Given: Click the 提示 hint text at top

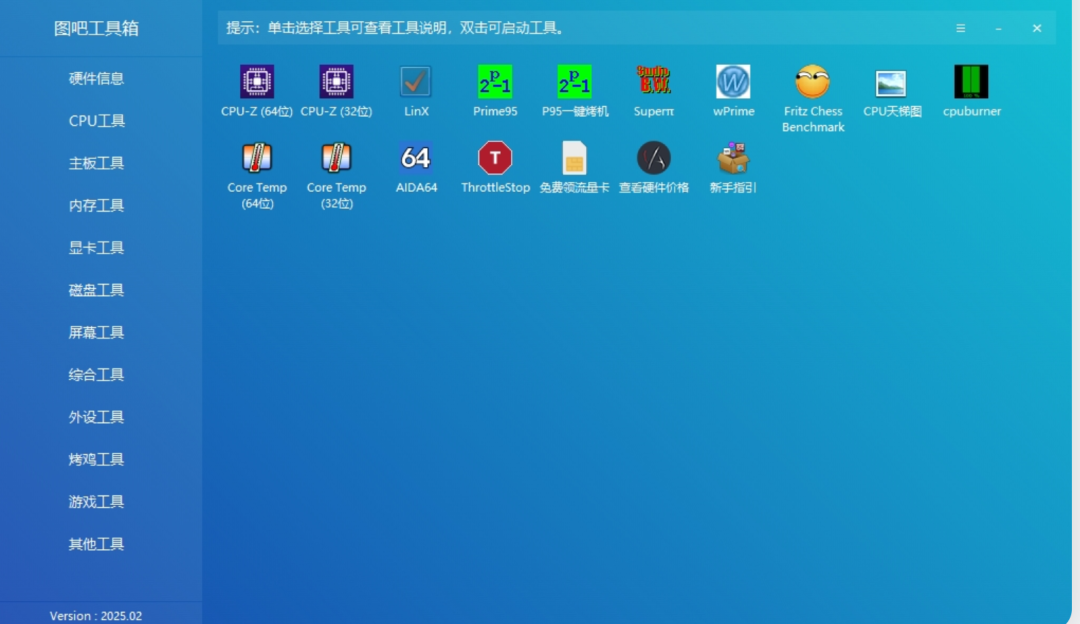Looking at the screenshot, I should [397, 28].
